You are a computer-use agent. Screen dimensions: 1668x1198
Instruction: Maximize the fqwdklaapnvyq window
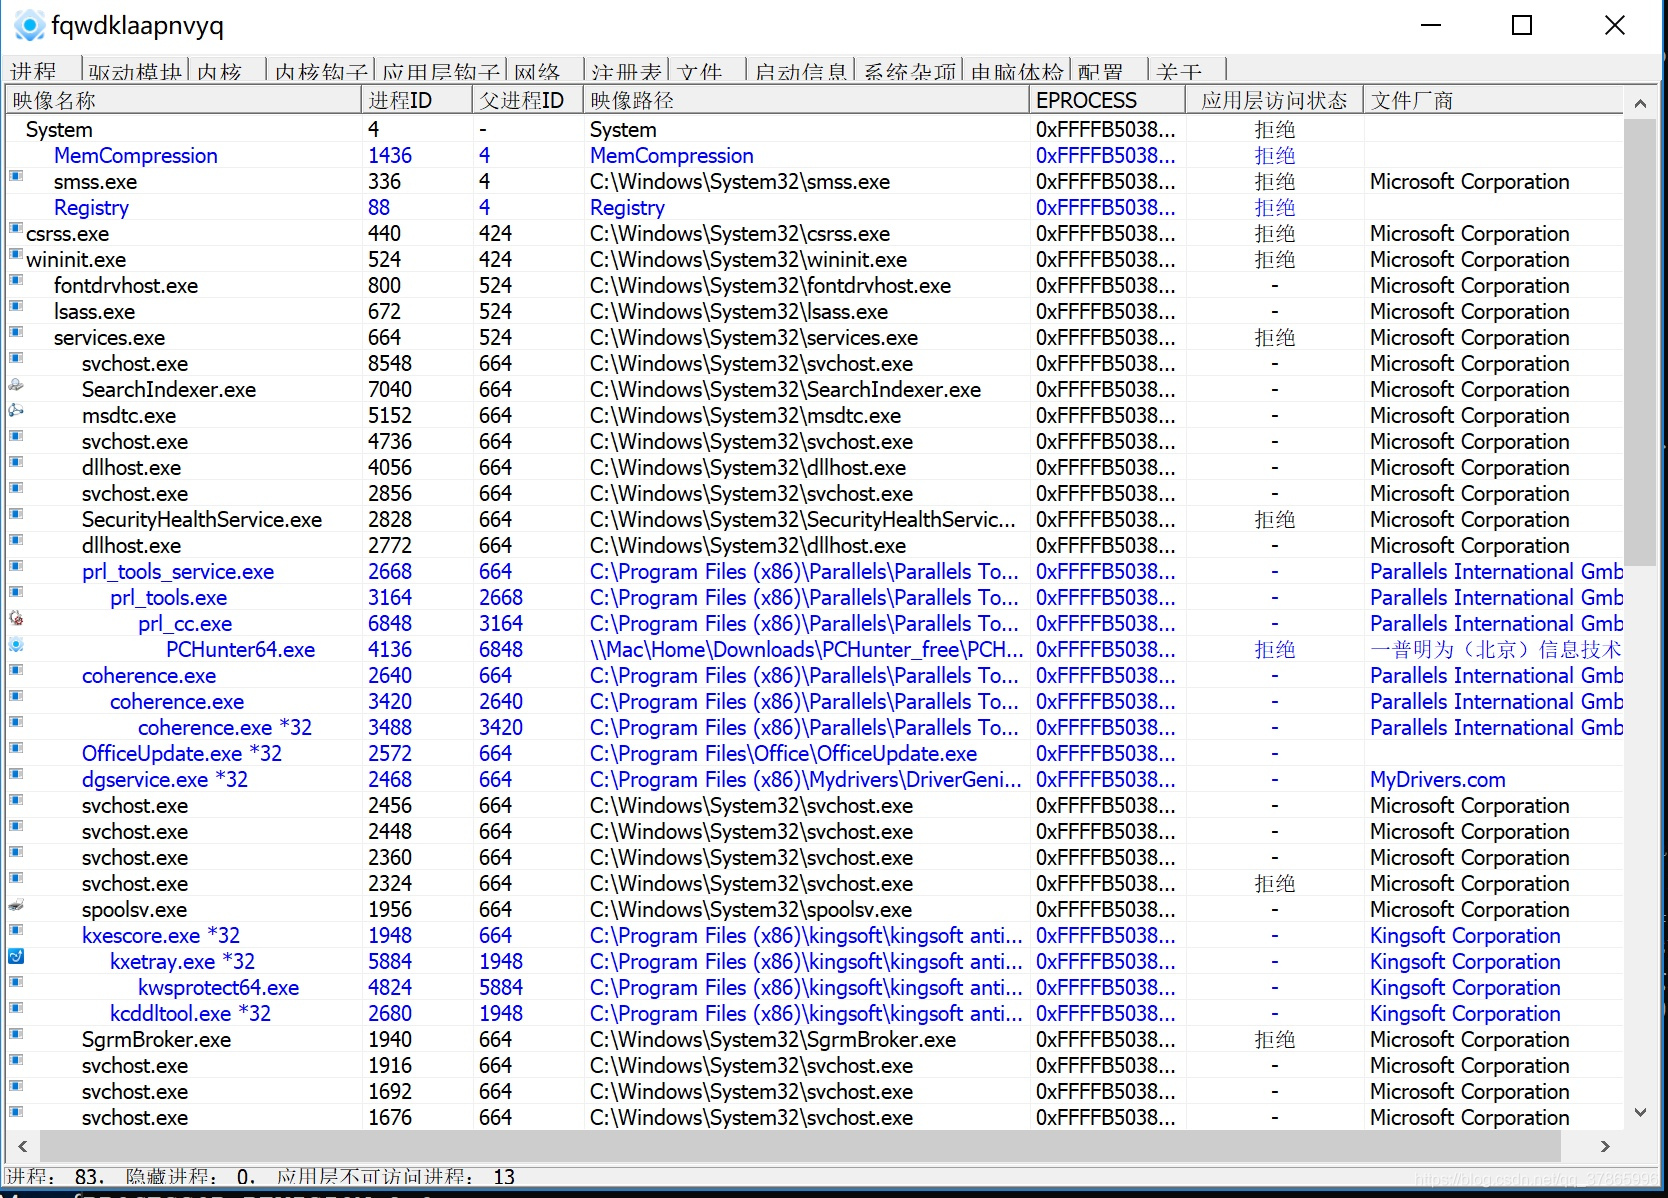(1522, 25)
